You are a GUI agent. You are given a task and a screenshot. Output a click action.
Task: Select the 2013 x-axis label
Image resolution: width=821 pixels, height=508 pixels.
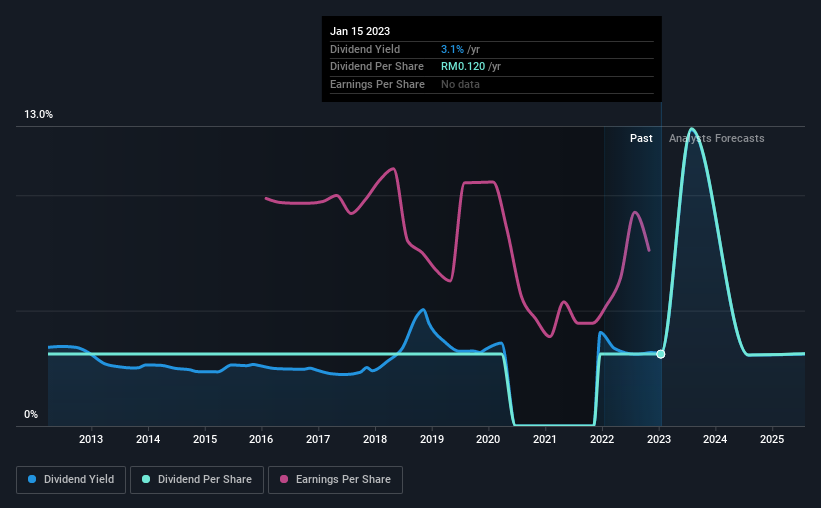(91, 439)
